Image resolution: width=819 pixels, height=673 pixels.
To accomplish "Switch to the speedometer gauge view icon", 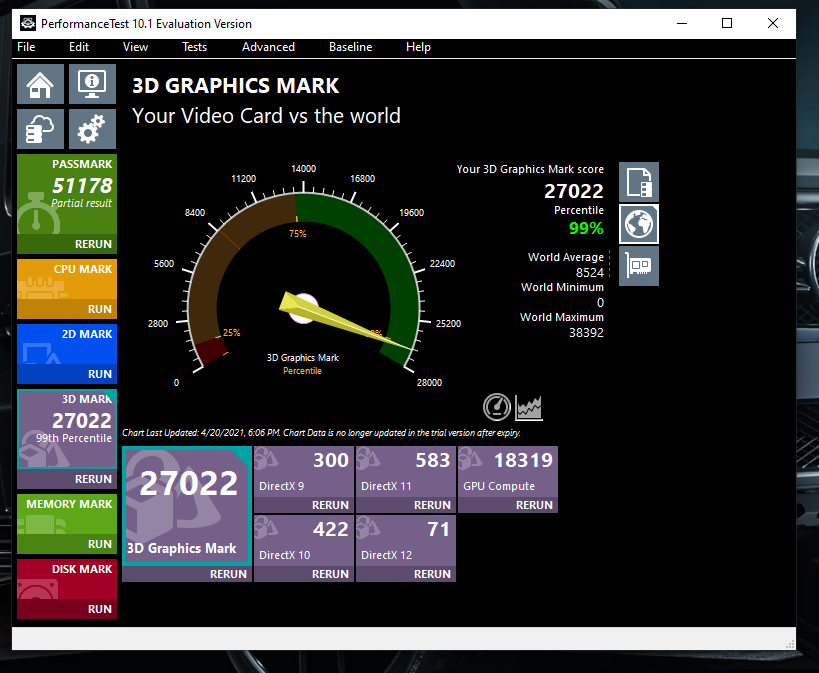I will click(496, 407).
